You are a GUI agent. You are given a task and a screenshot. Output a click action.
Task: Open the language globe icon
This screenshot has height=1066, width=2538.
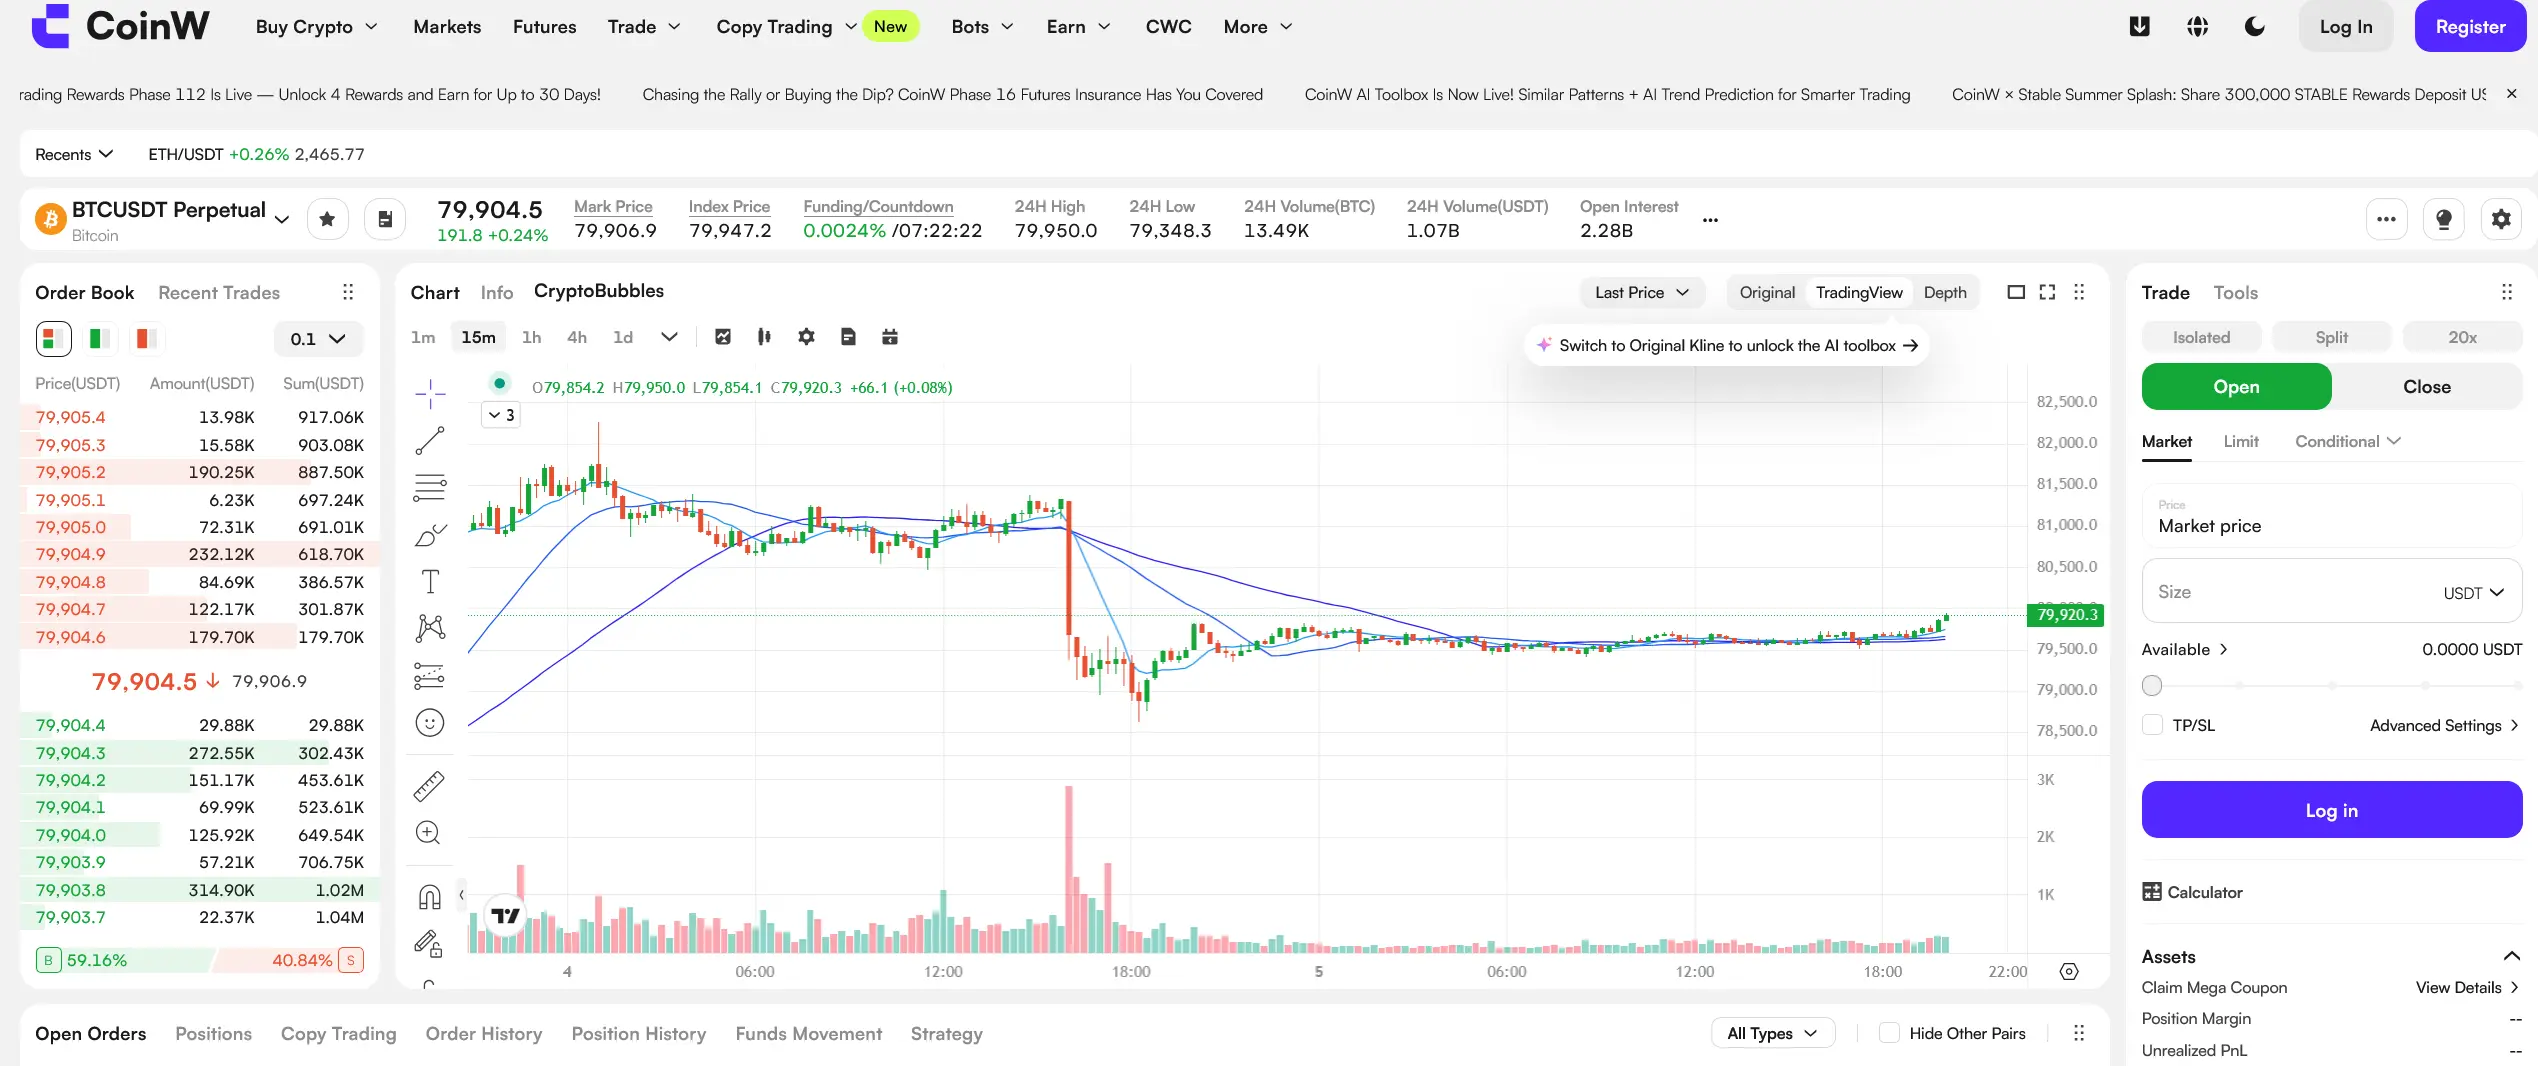pos(2197,27)
